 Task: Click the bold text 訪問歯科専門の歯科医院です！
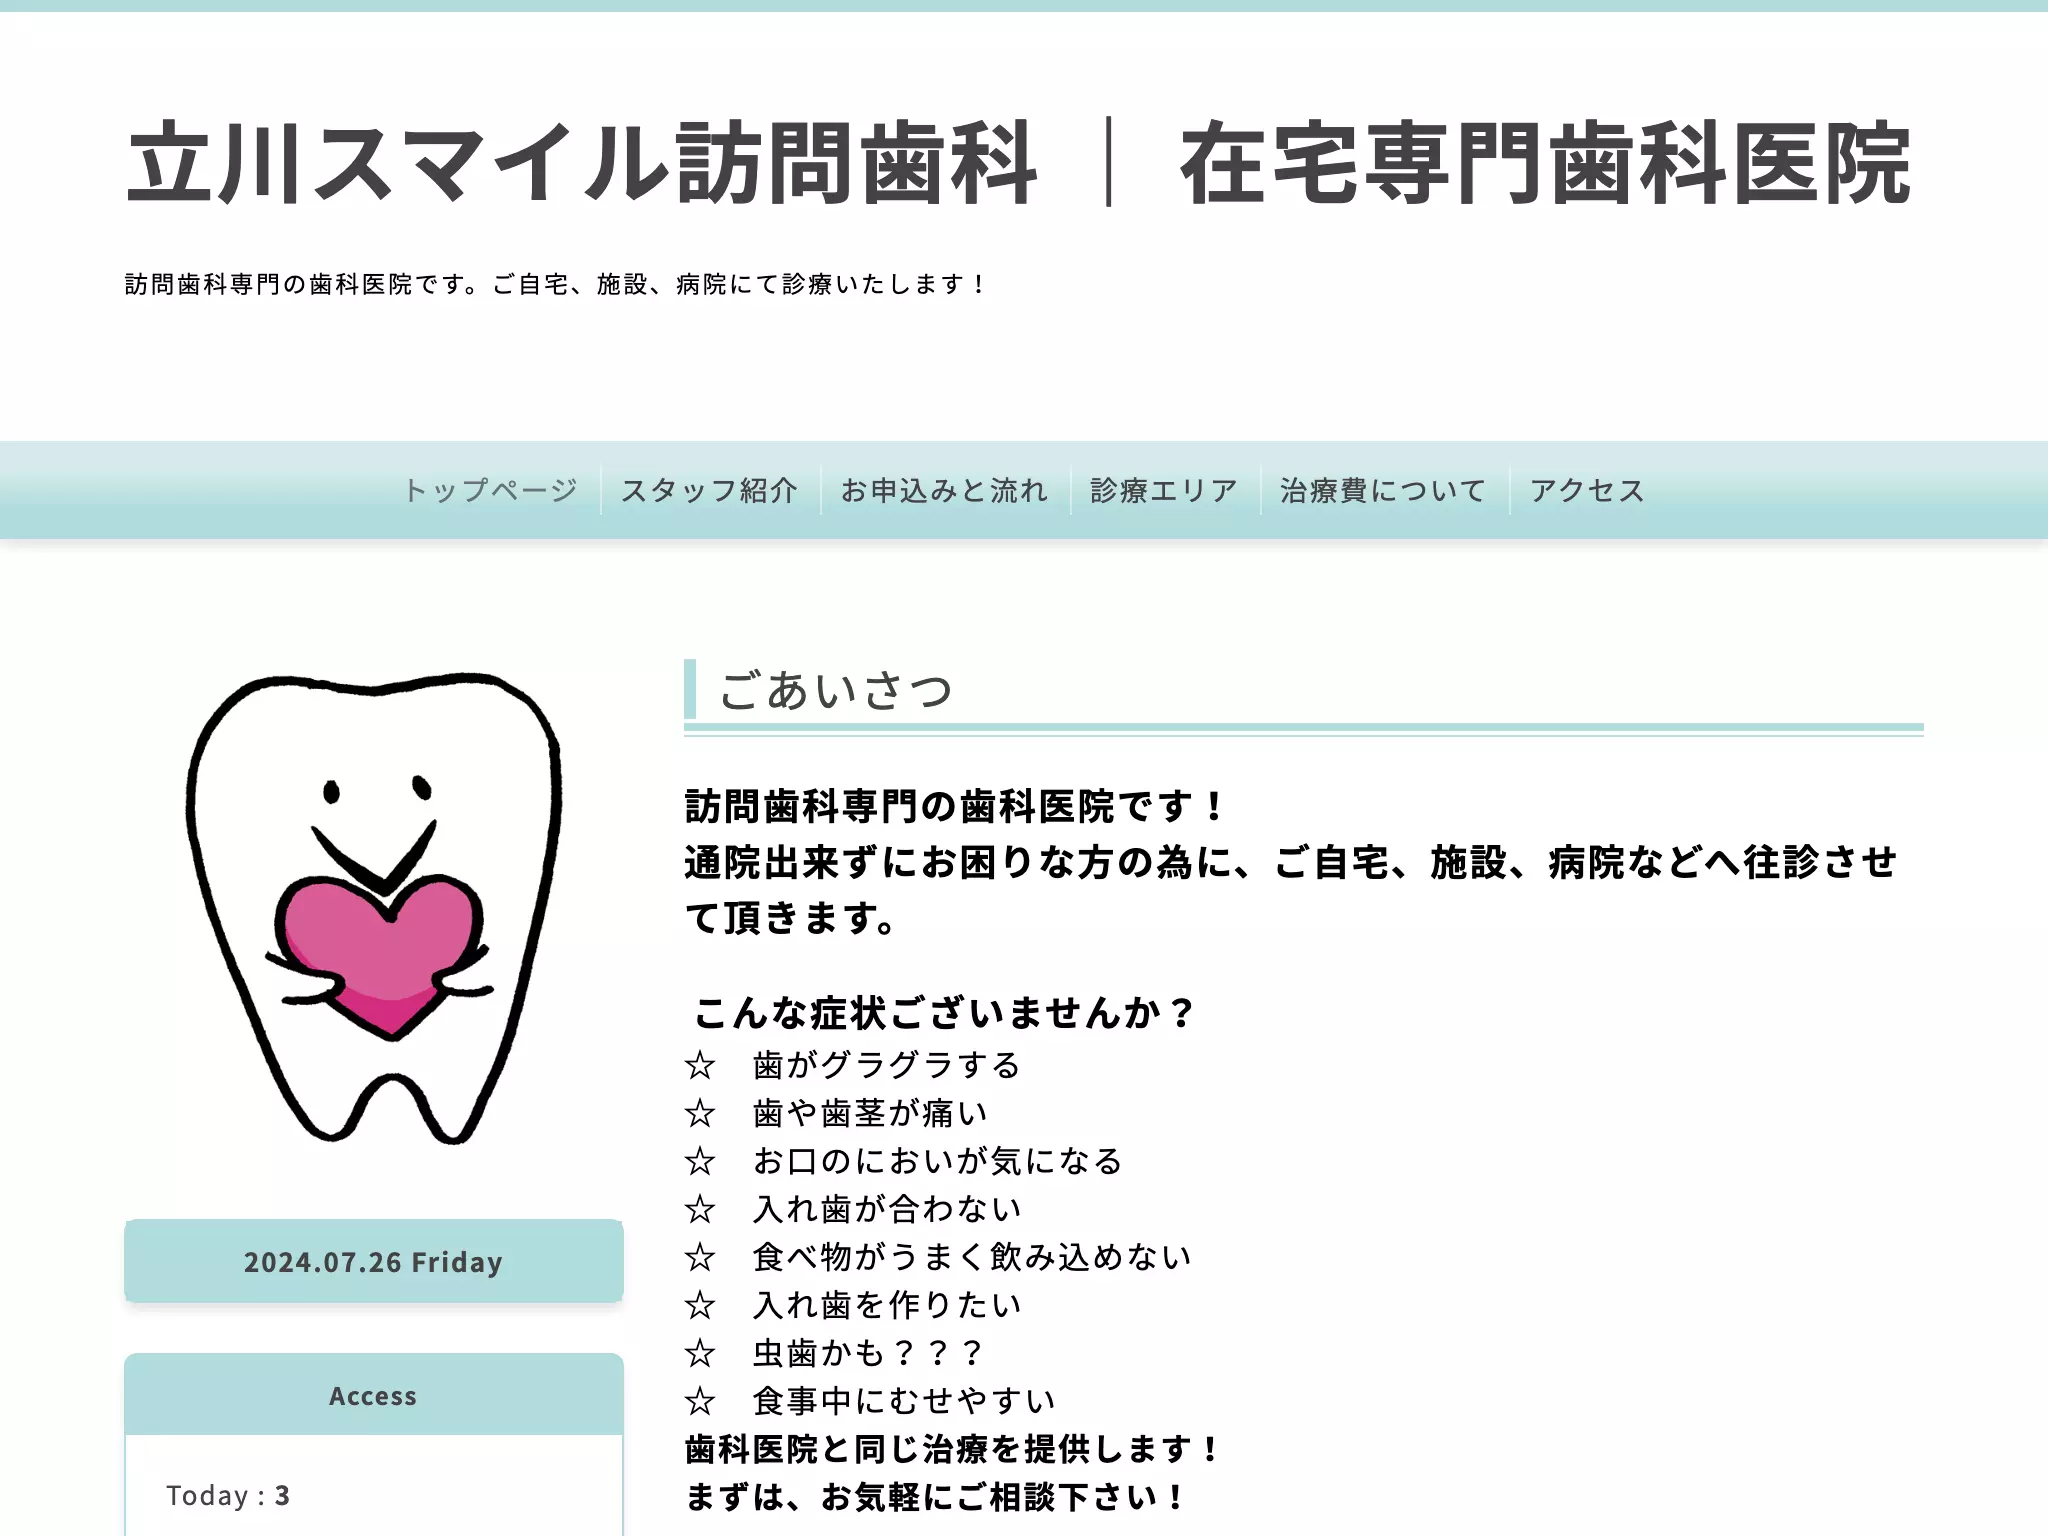(956, 806)
